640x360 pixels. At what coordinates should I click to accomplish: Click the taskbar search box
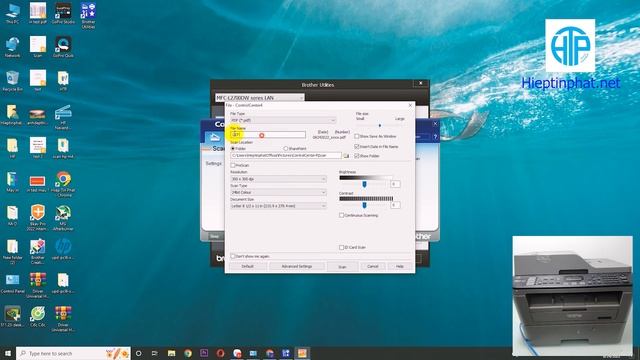pos(73,353)
